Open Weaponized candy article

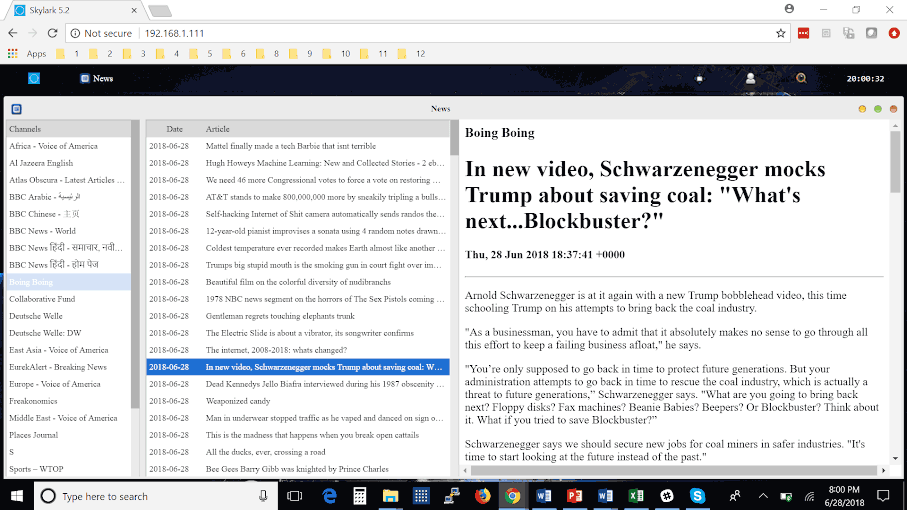(298, 401)
